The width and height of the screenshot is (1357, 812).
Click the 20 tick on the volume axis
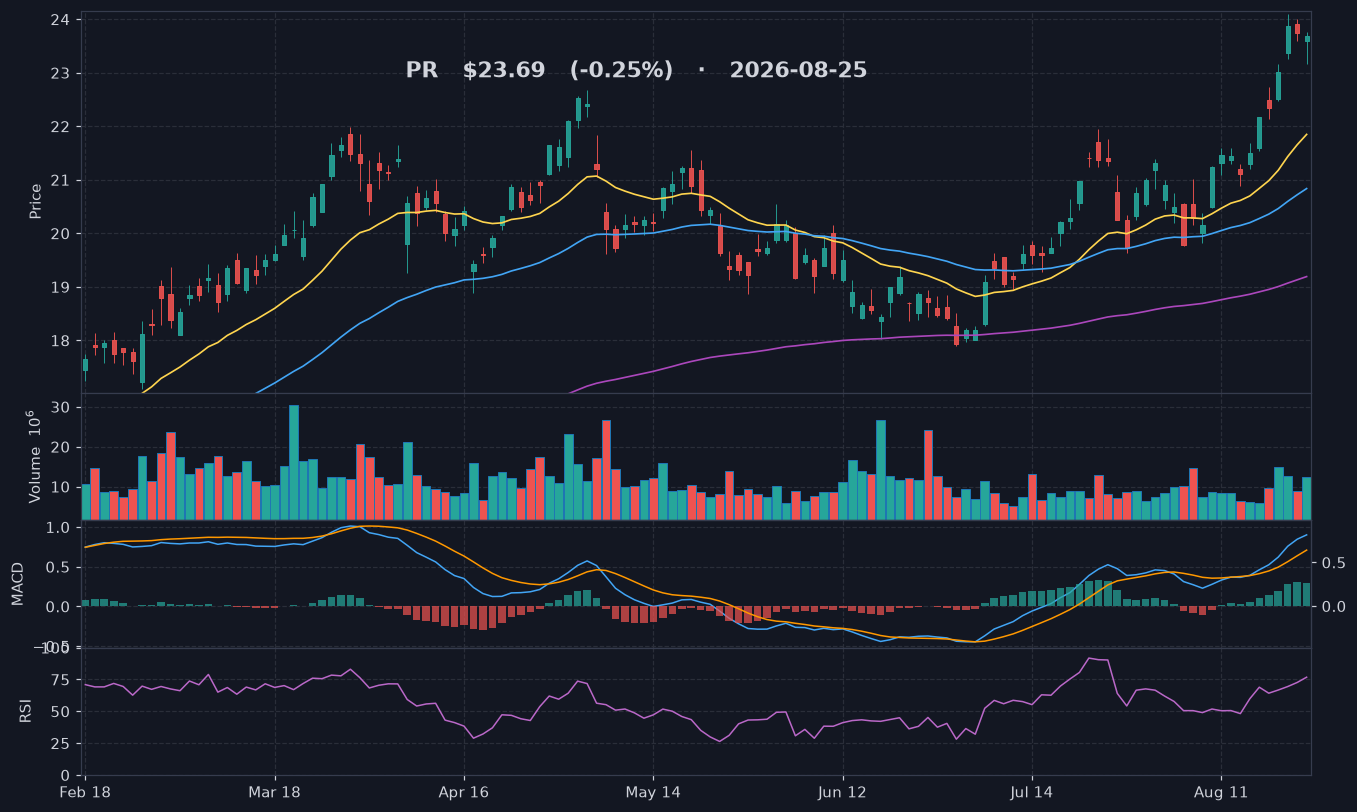60,447
